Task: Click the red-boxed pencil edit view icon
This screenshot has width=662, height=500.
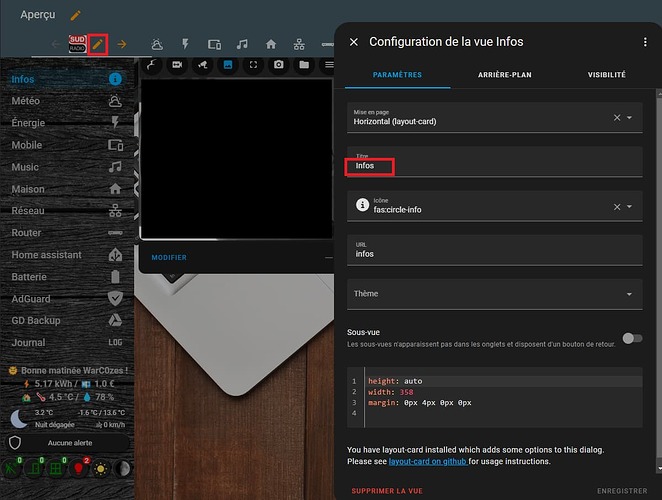Action: click(x=98, y=44)
